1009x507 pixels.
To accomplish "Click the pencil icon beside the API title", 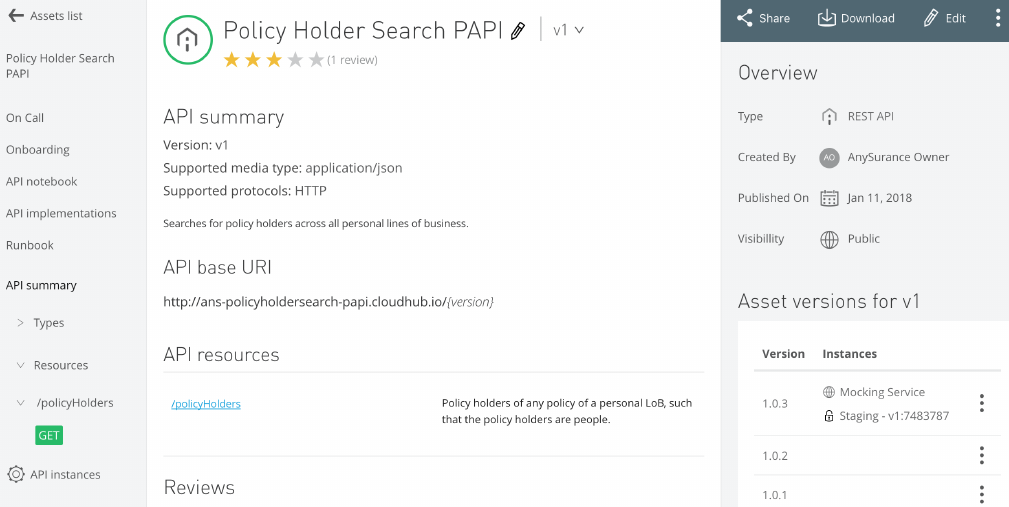I will coord(517,31).
